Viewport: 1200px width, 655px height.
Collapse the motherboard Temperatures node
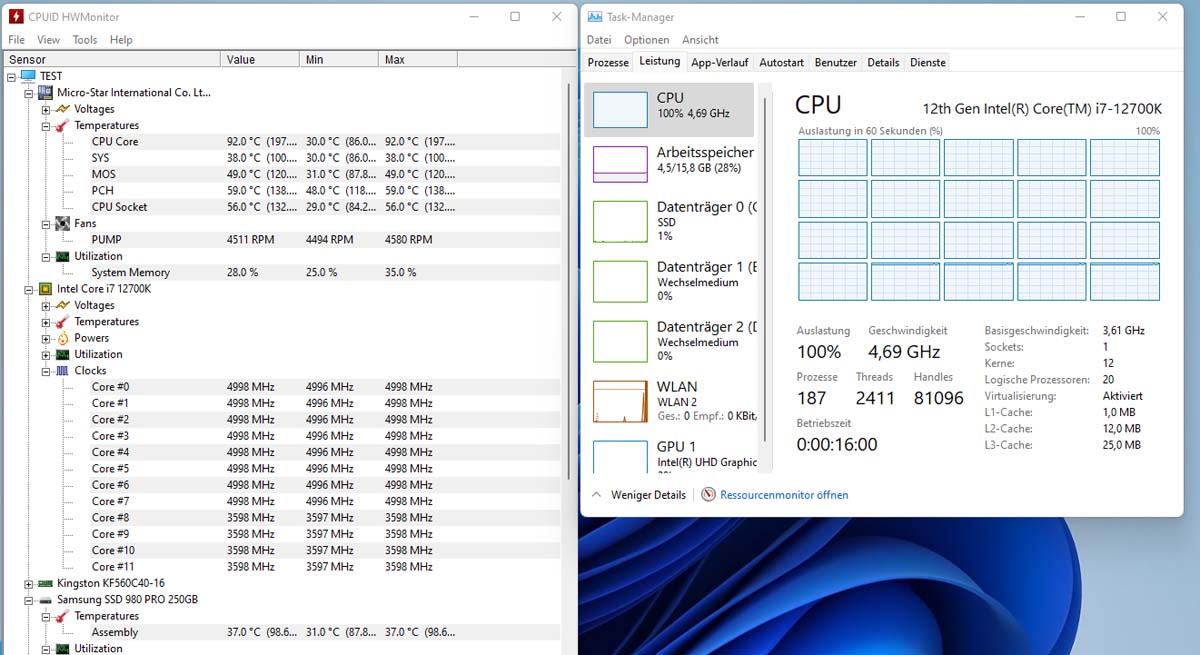click(46, 126)
